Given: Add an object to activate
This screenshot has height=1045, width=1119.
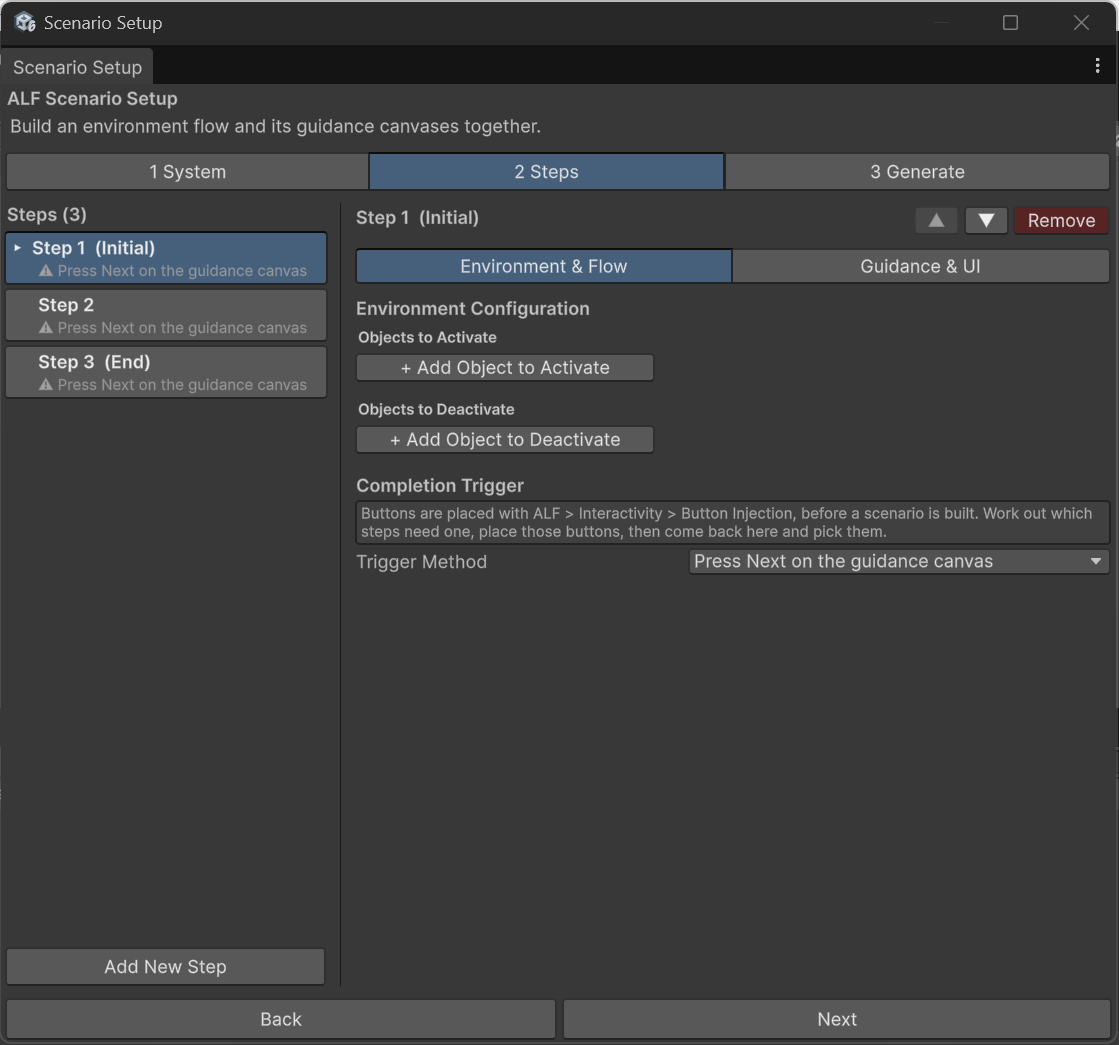Looking at the screenshot, I should [505, 368].
